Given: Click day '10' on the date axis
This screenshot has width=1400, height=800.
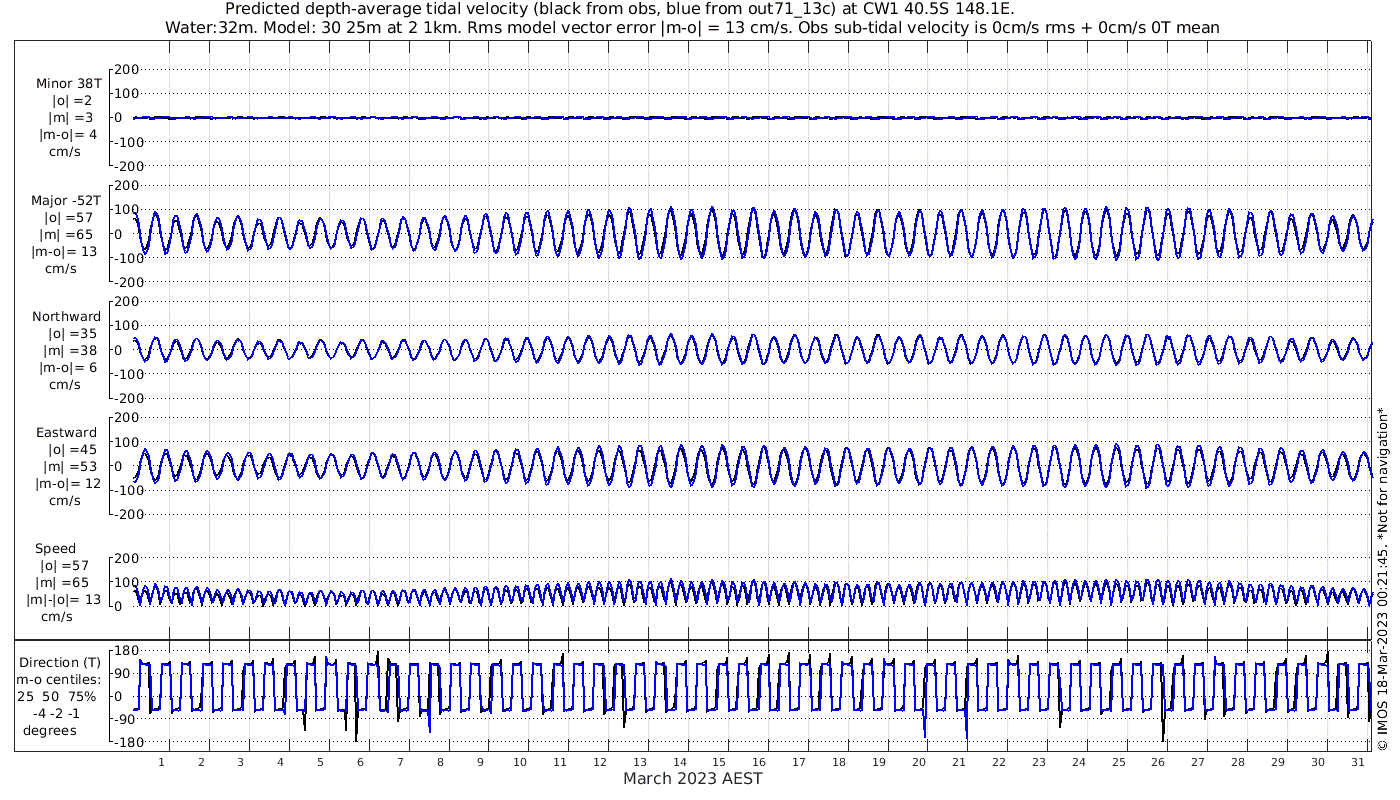Looking at the screenshot, I should coord(520,762).
